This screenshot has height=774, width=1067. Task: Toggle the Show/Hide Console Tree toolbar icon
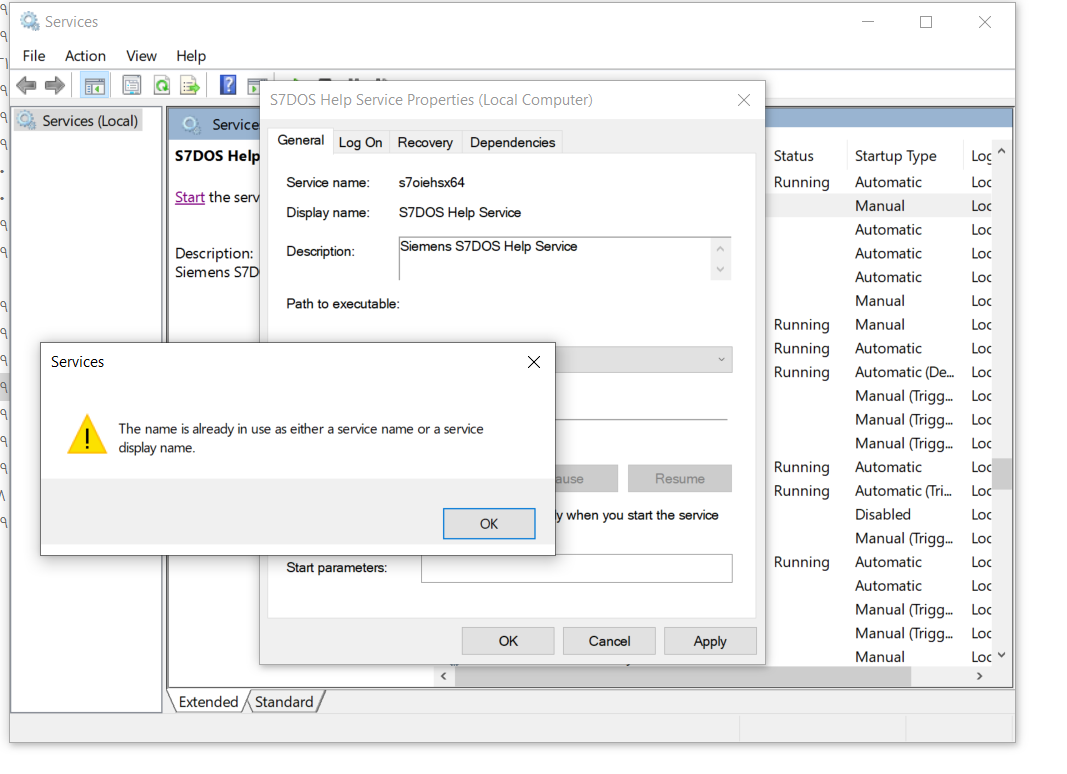click(x=95, y=86)
